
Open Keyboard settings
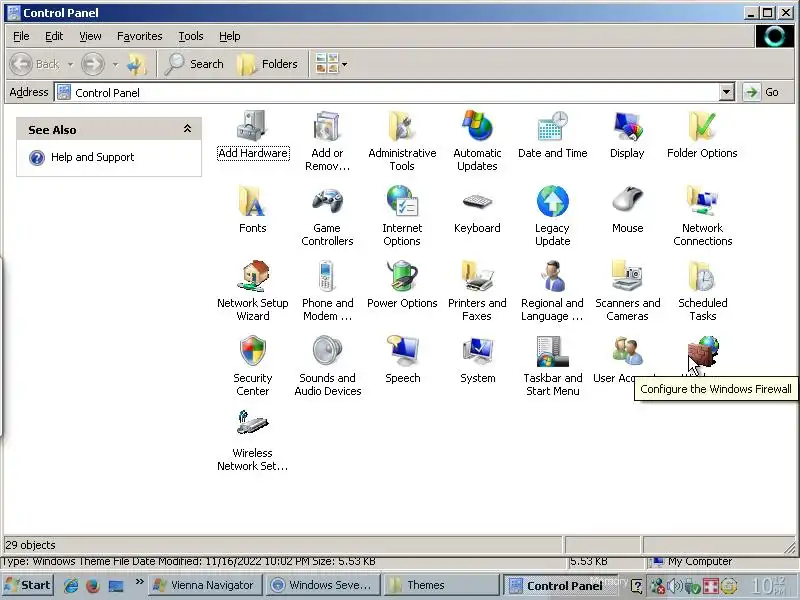tap(477, 210)
